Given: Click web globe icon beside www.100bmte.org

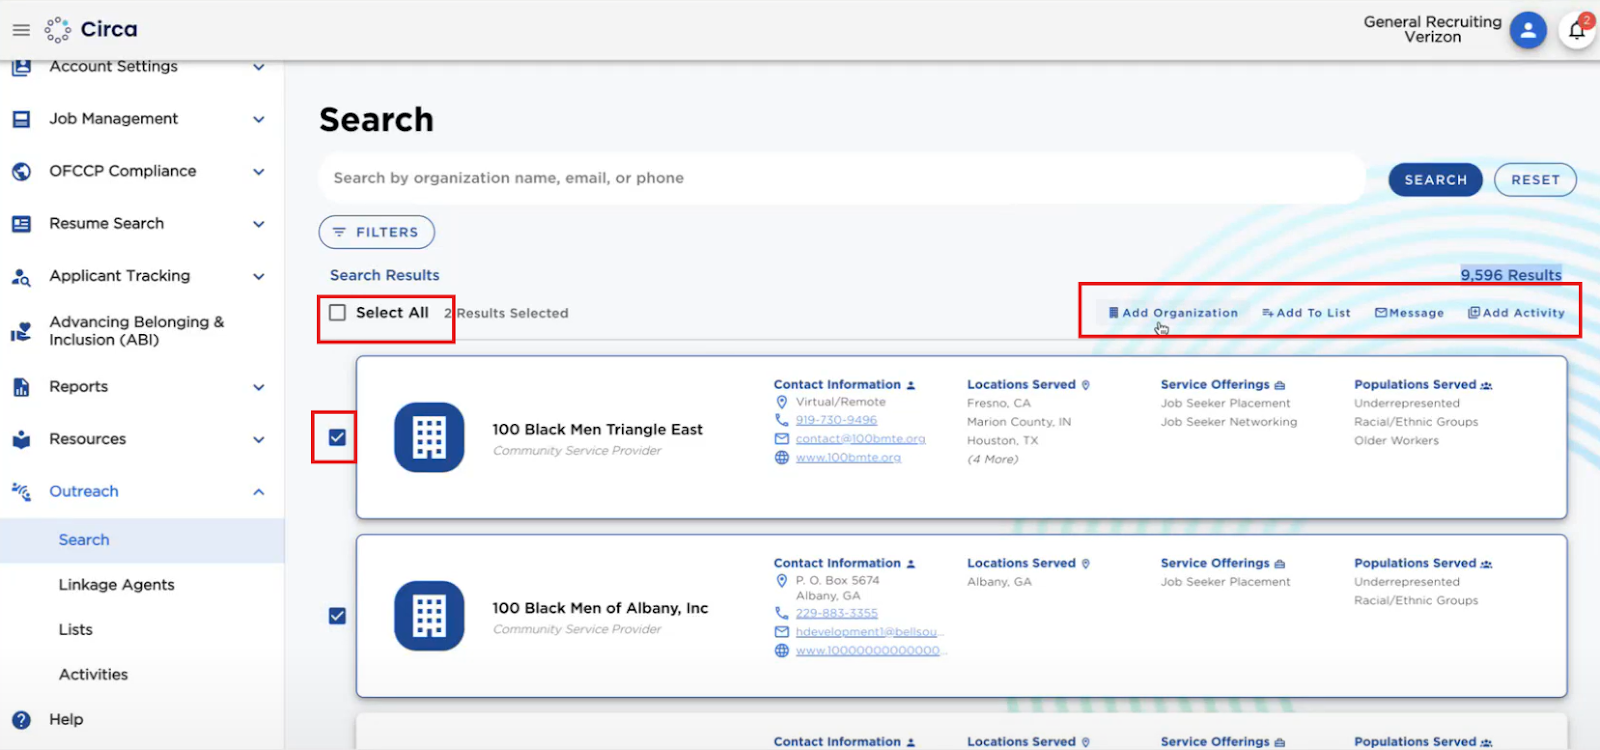Looking at the screenshot, I should coord(782,457).
